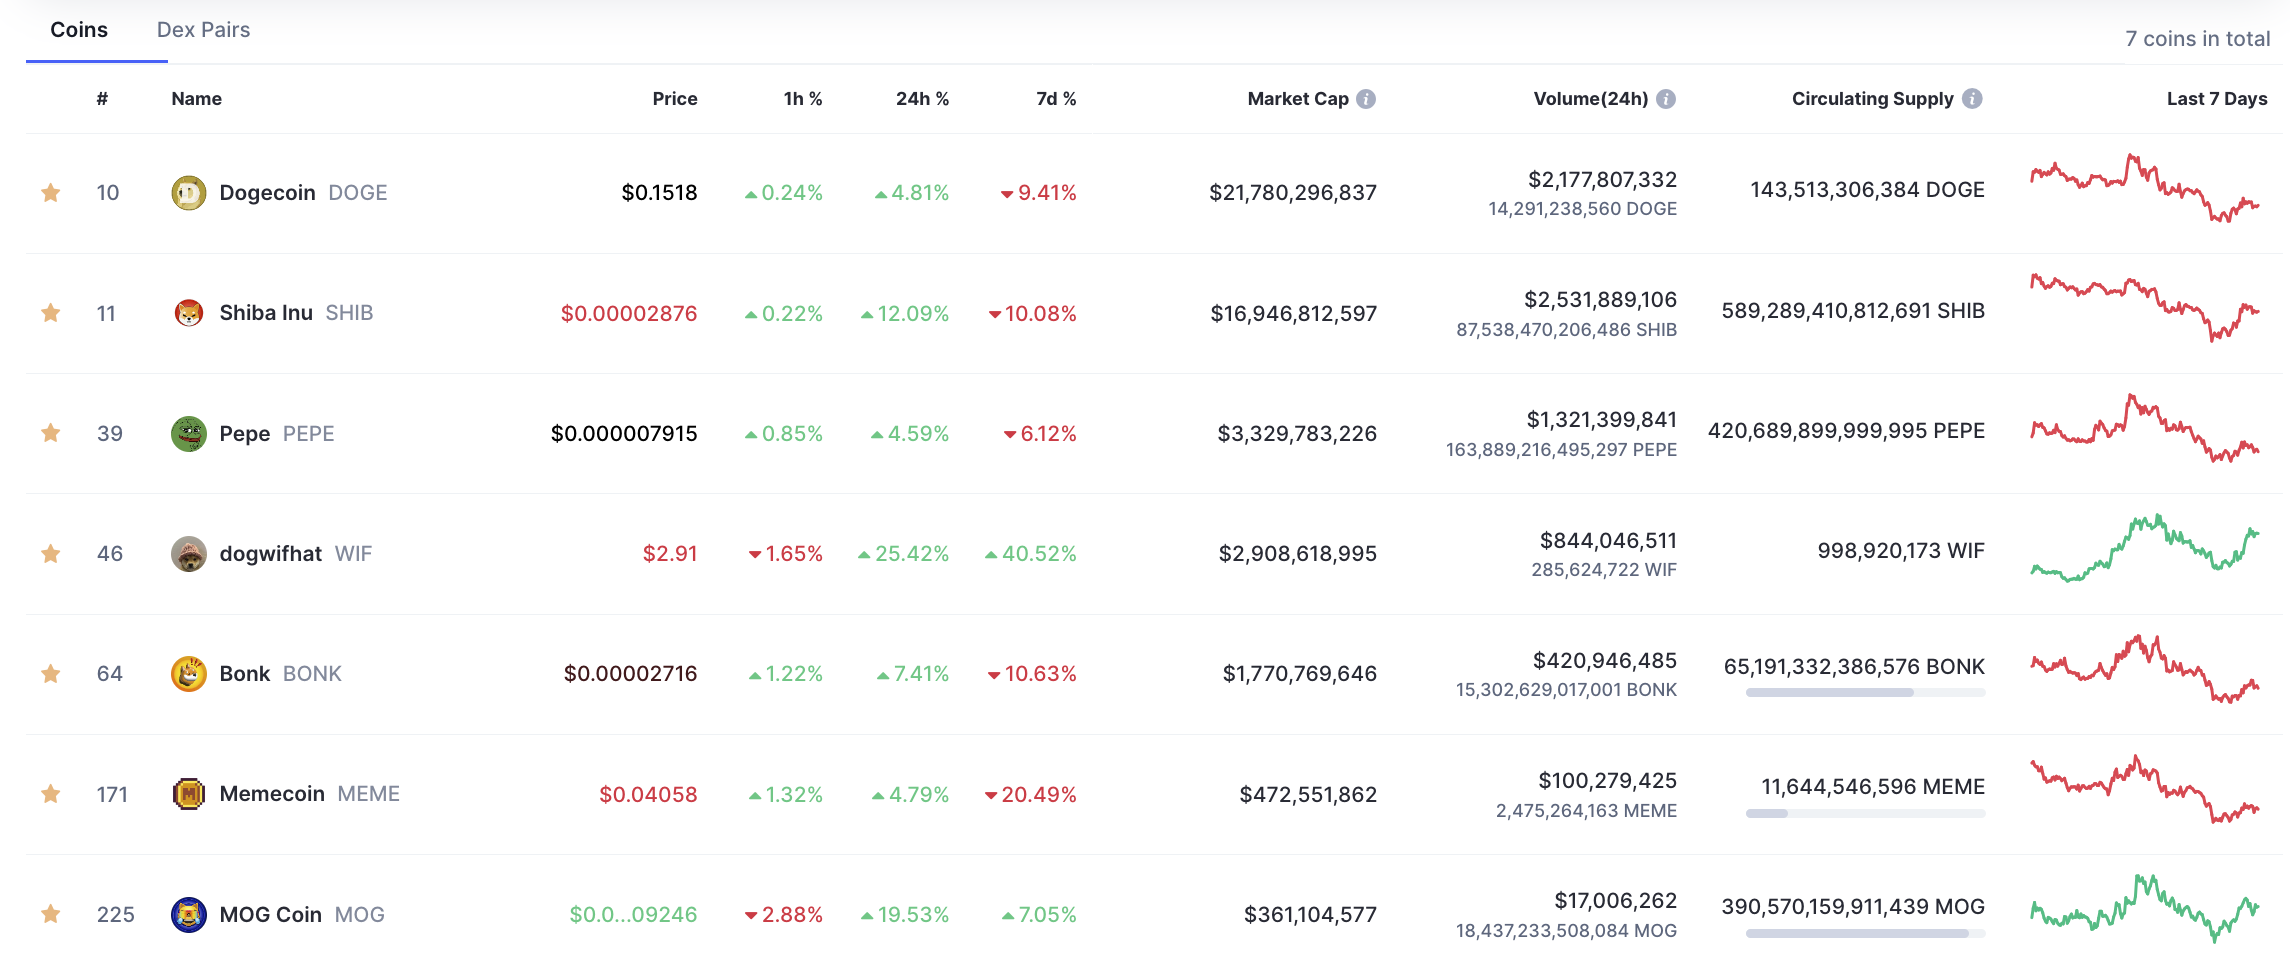2290x970 pixels.
Task: Click Shiba Inu volume $2,531,889,106
Action: 1600,300
